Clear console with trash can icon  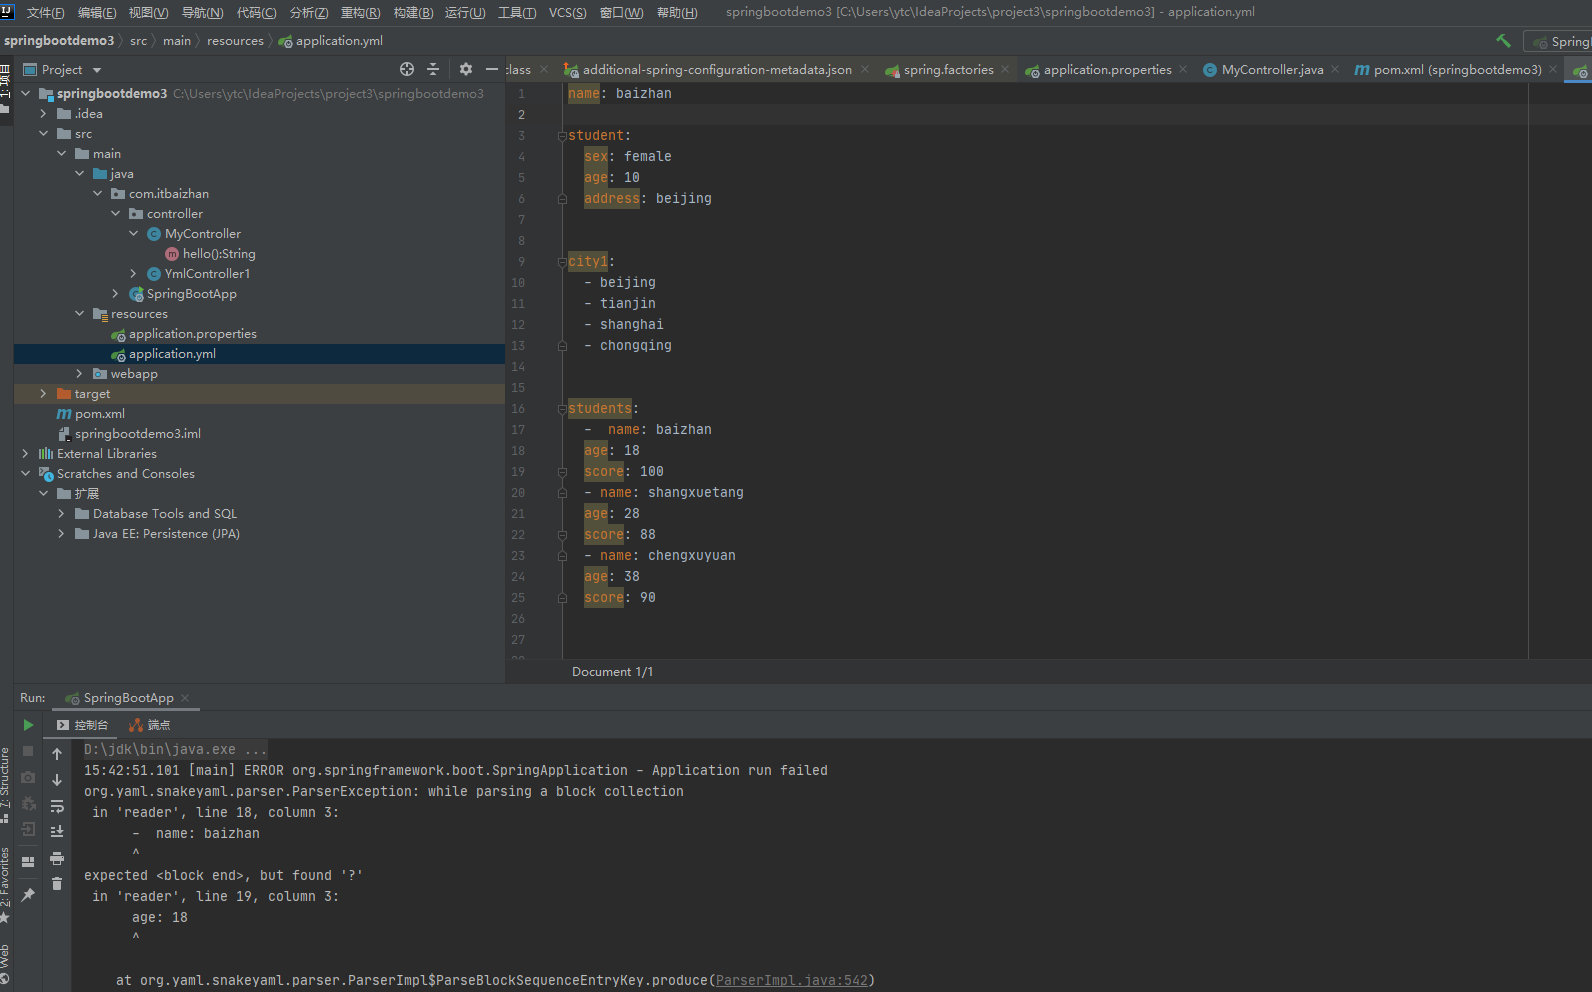click(x=57, y=884)
